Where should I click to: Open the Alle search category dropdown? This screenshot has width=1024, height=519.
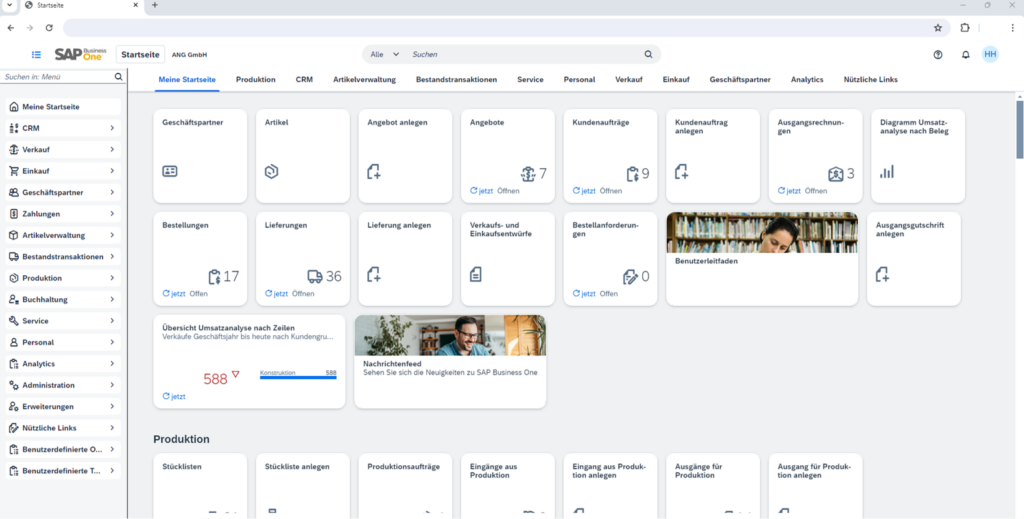click(x=384, y=54)
